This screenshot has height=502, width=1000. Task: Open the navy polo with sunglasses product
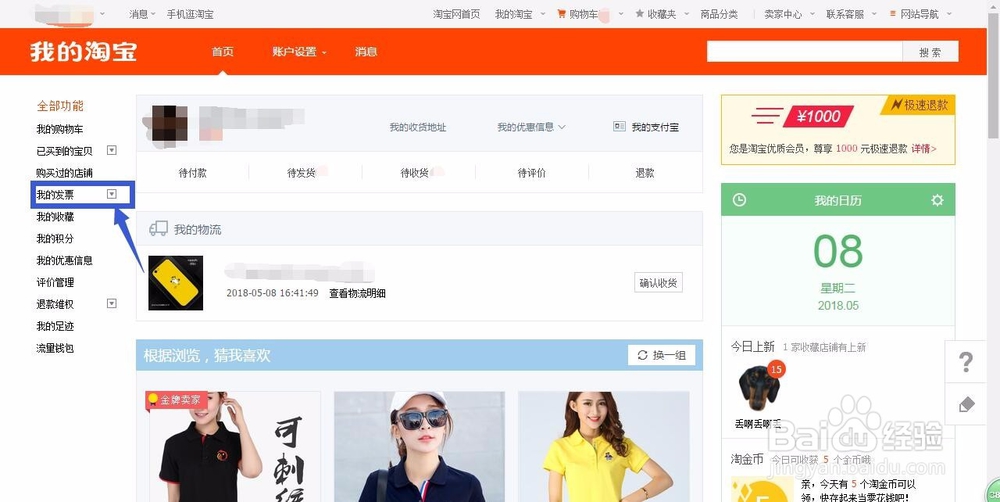(420, 447)
